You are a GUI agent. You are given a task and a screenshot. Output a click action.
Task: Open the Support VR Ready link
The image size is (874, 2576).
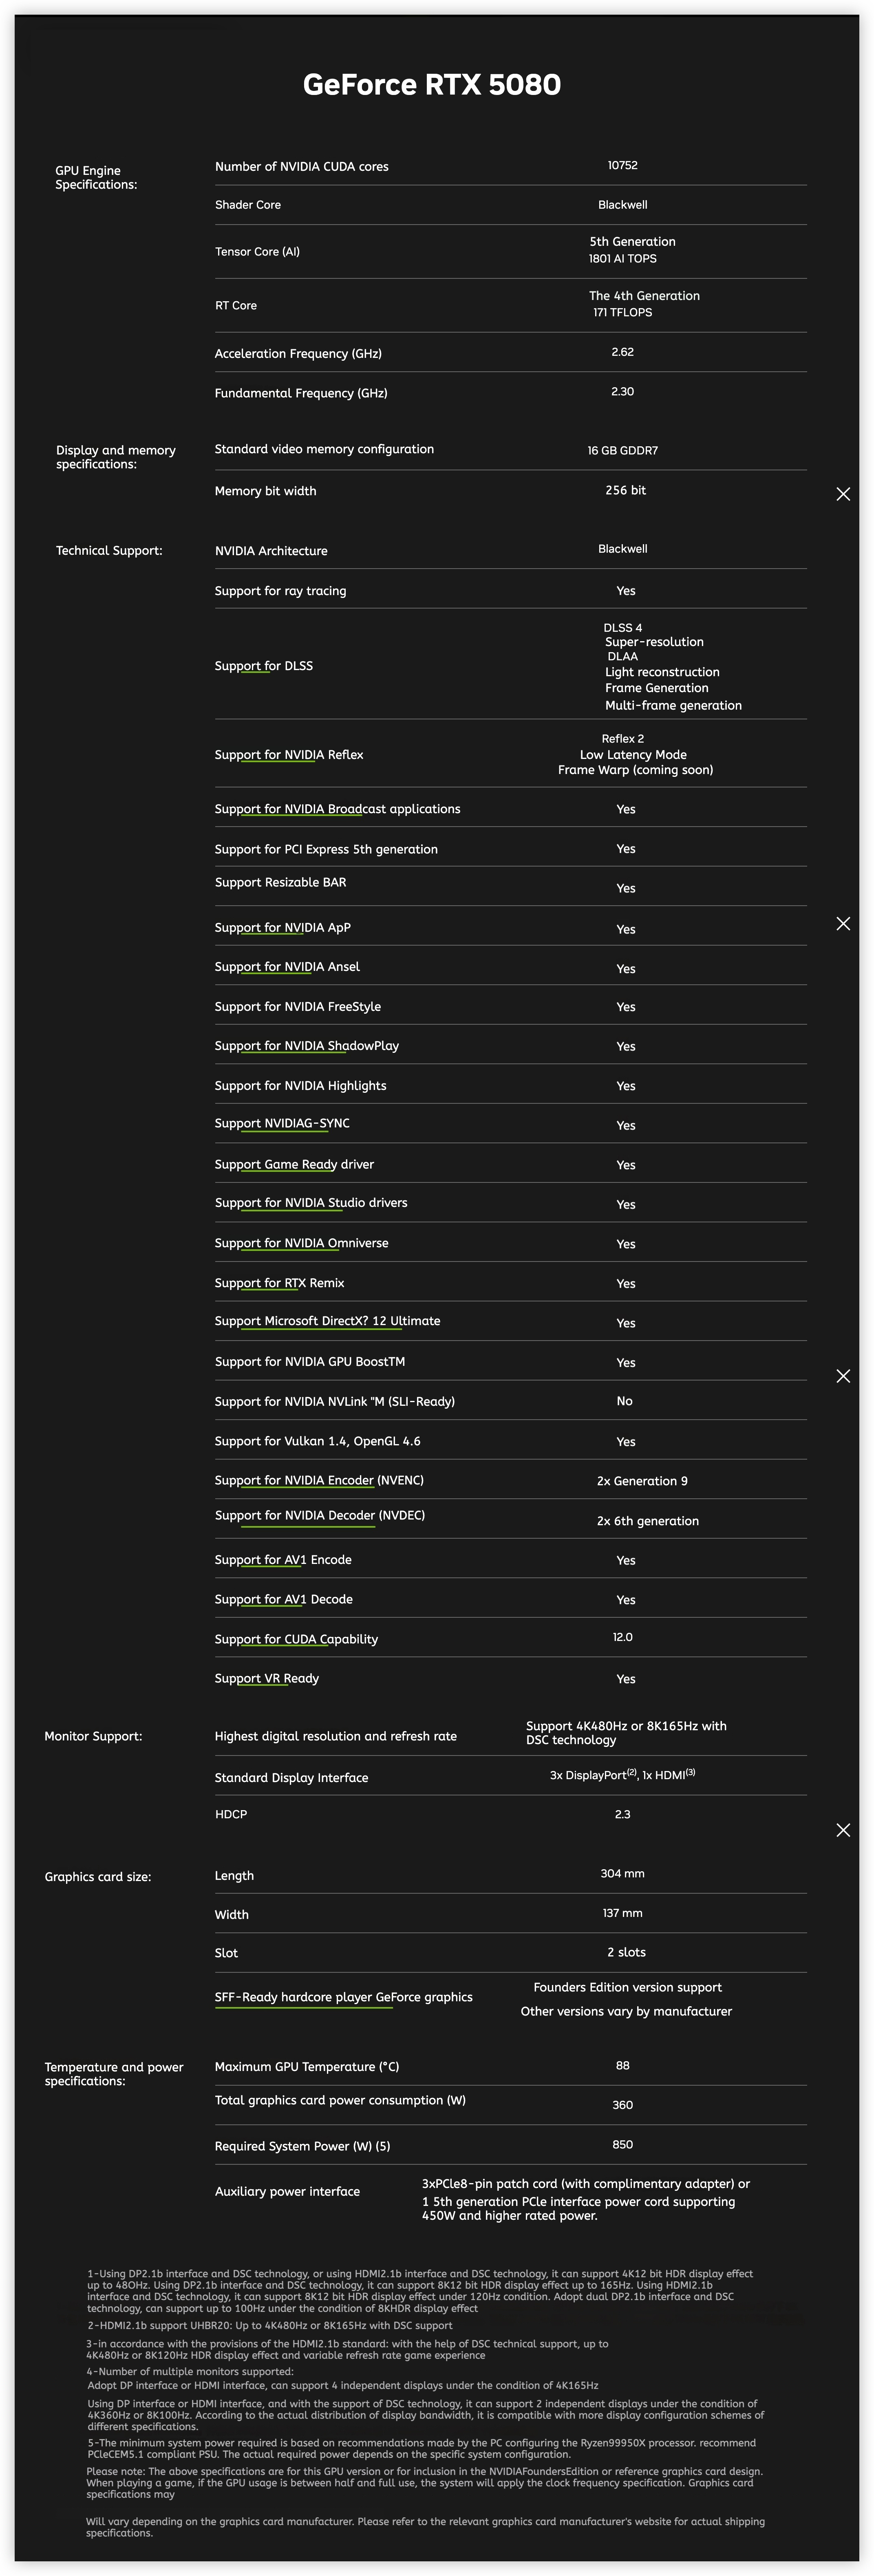pos(267,1679)
